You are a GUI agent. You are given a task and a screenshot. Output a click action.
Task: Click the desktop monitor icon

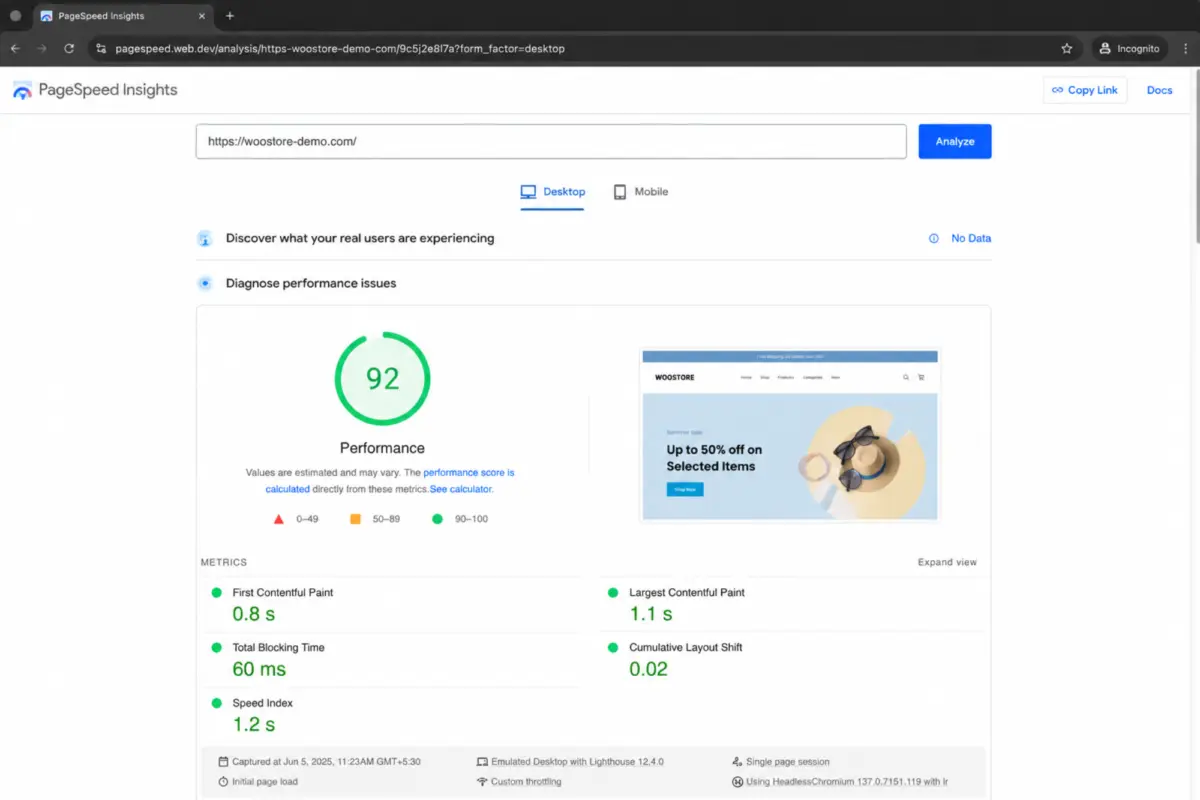pos(529,192)
